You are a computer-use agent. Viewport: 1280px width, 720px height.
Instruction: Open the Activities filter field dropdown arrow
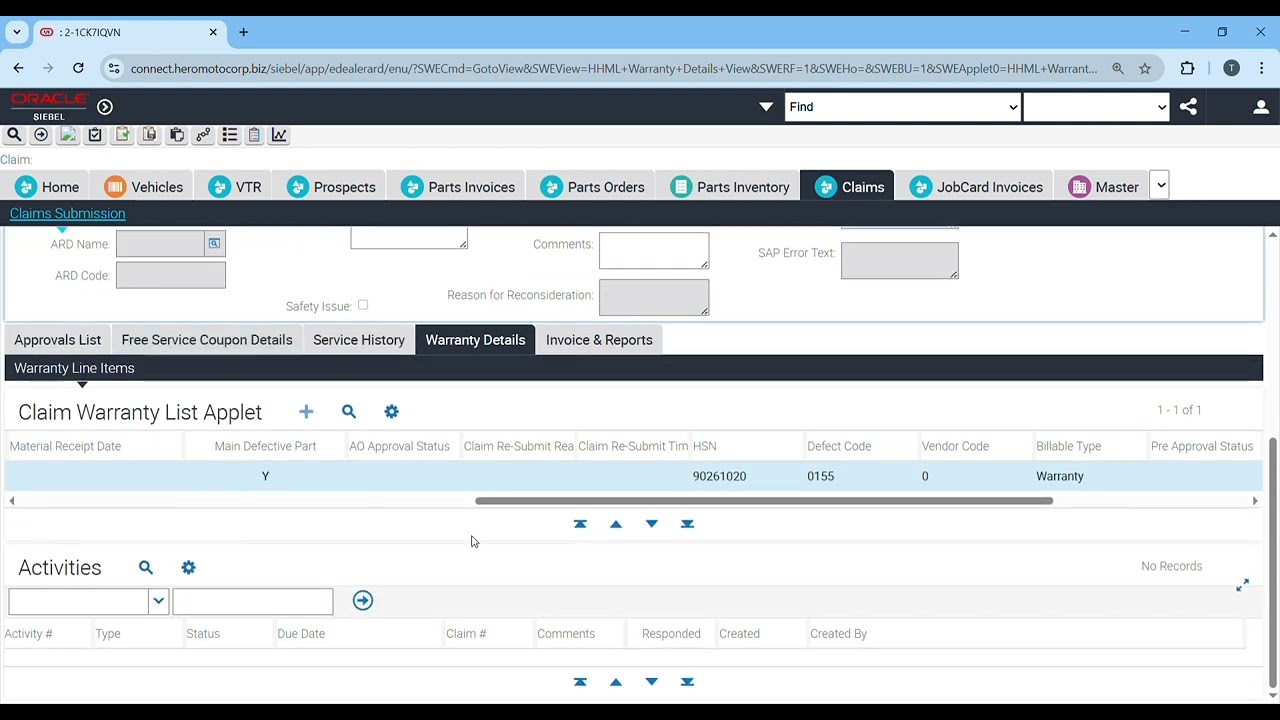pos(158,601)
